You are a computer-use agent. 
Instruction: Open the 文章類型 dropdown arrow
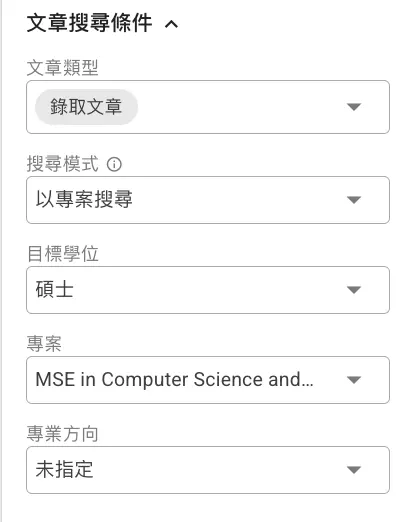point(354,107)
